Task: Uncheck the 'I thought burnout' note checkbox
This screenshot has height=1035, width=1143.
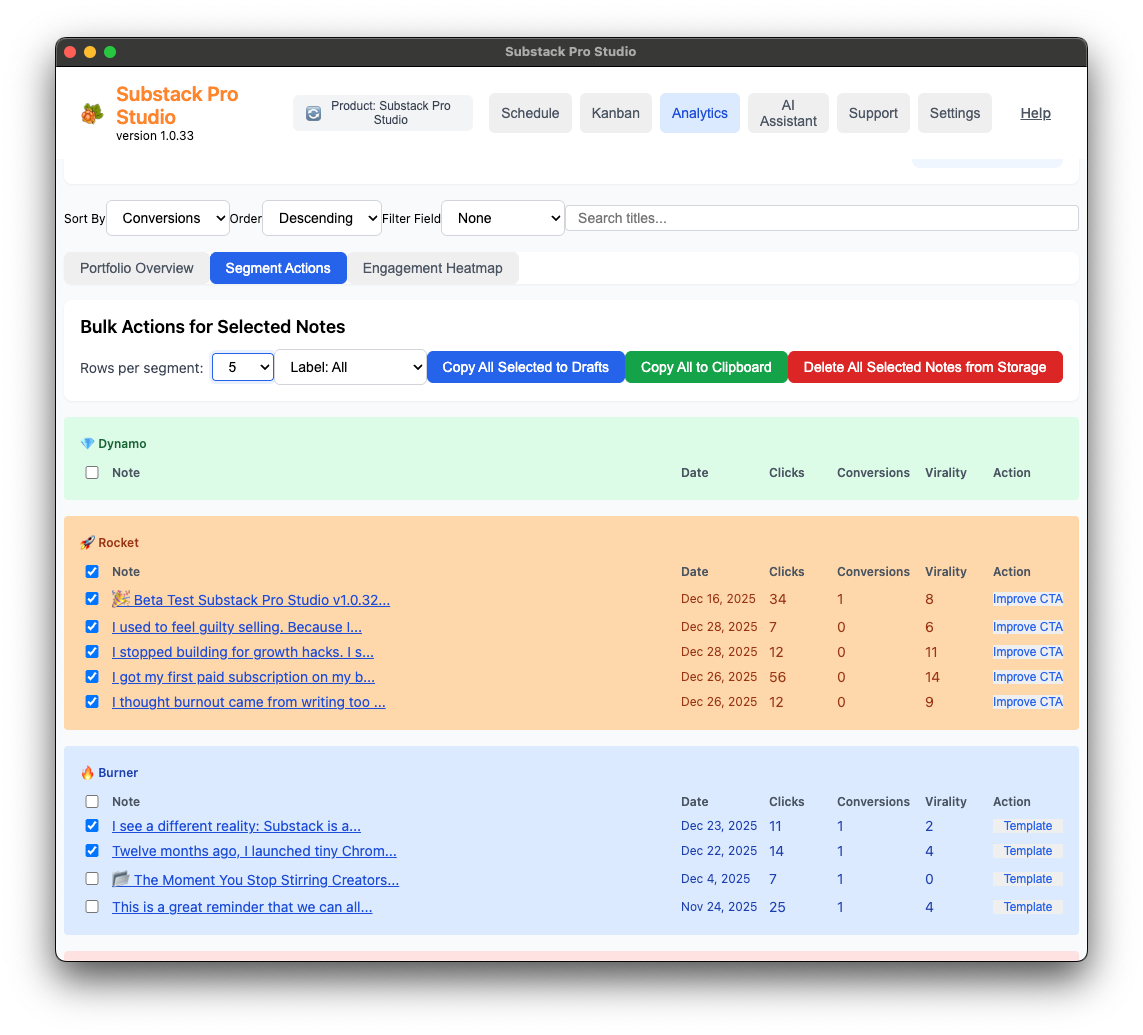Action: 92,701
